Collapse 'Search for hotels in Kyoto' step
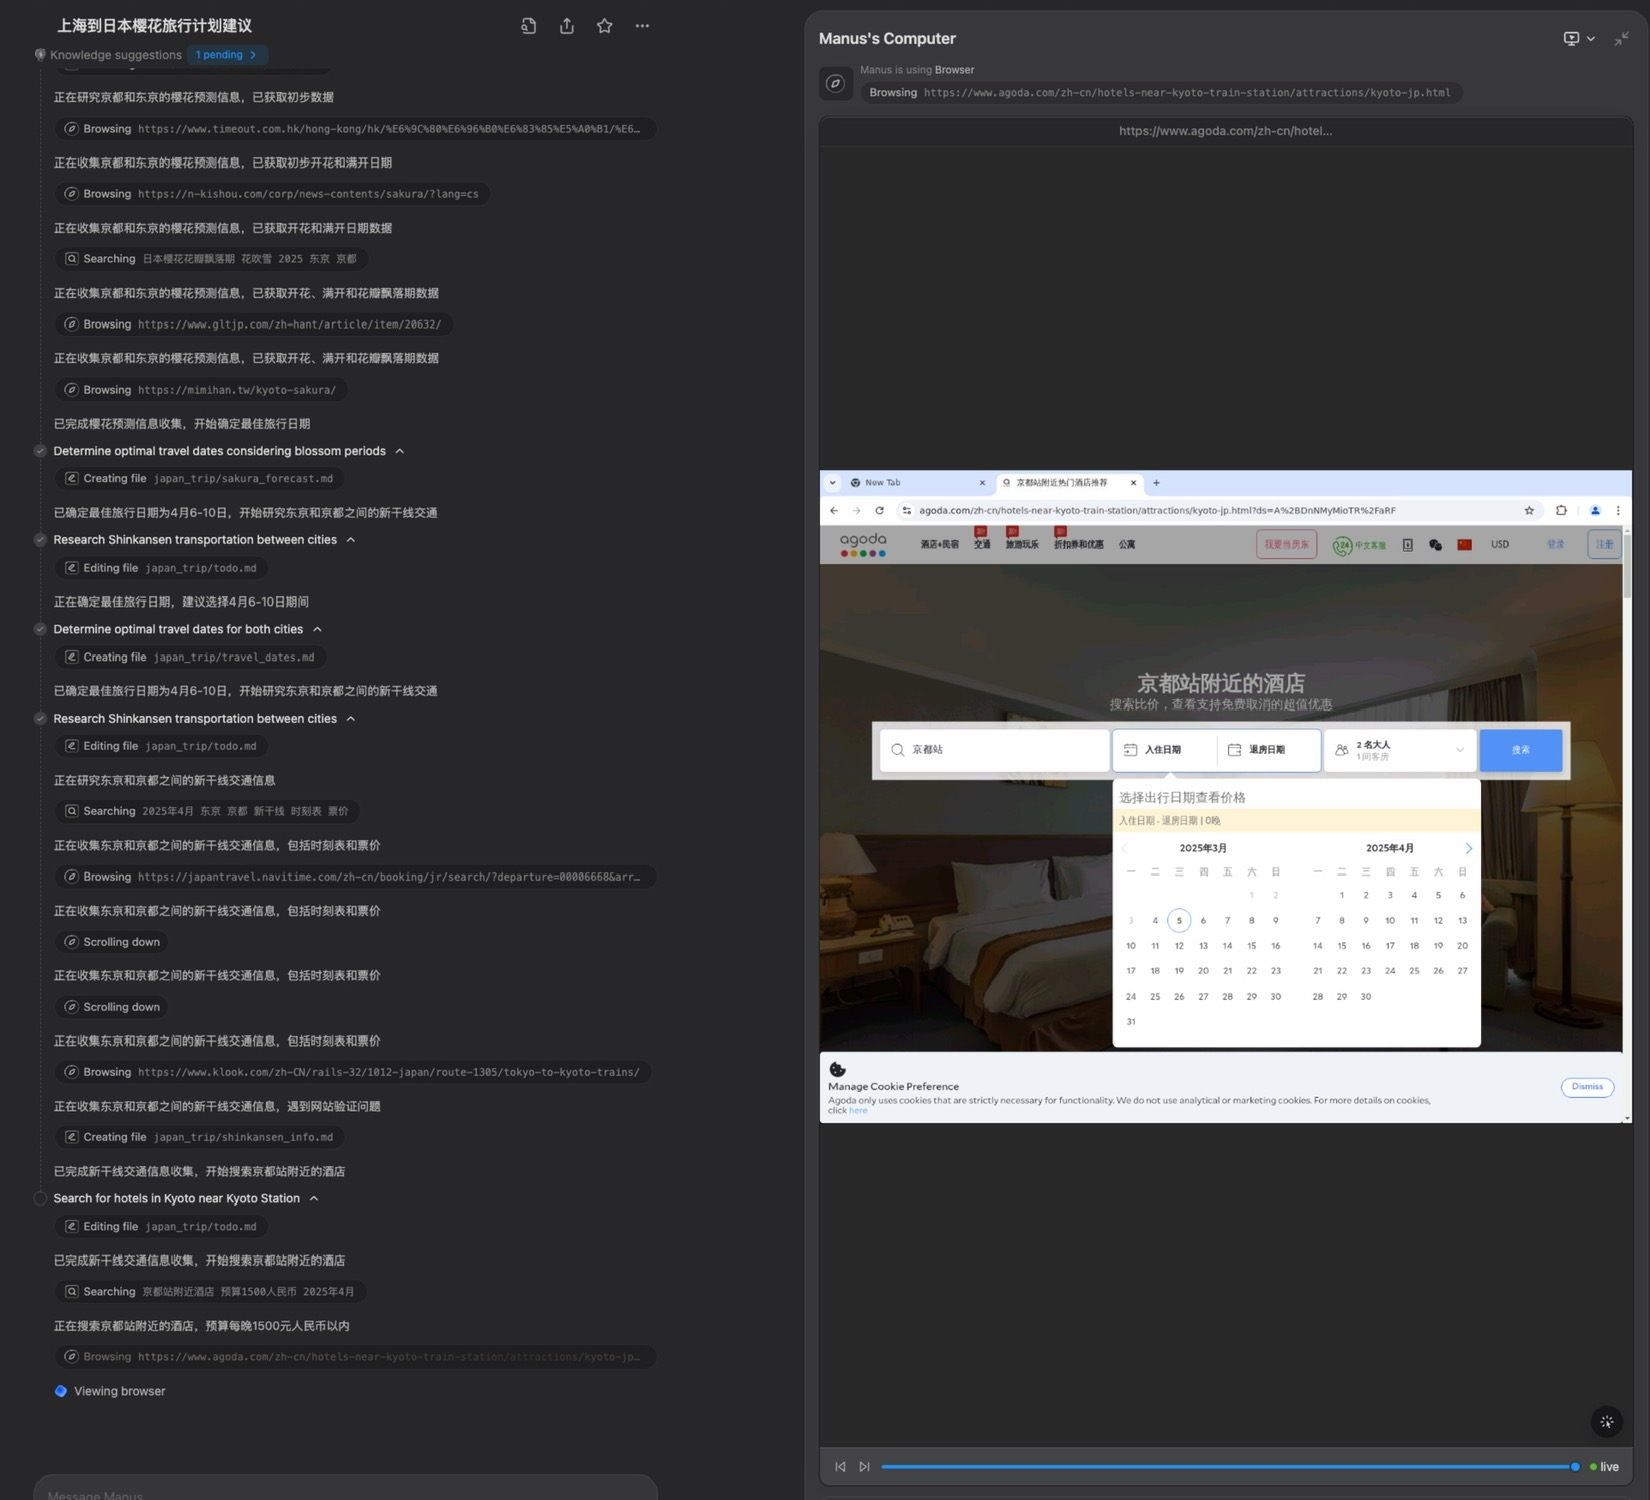 [x=314, y=1198]
